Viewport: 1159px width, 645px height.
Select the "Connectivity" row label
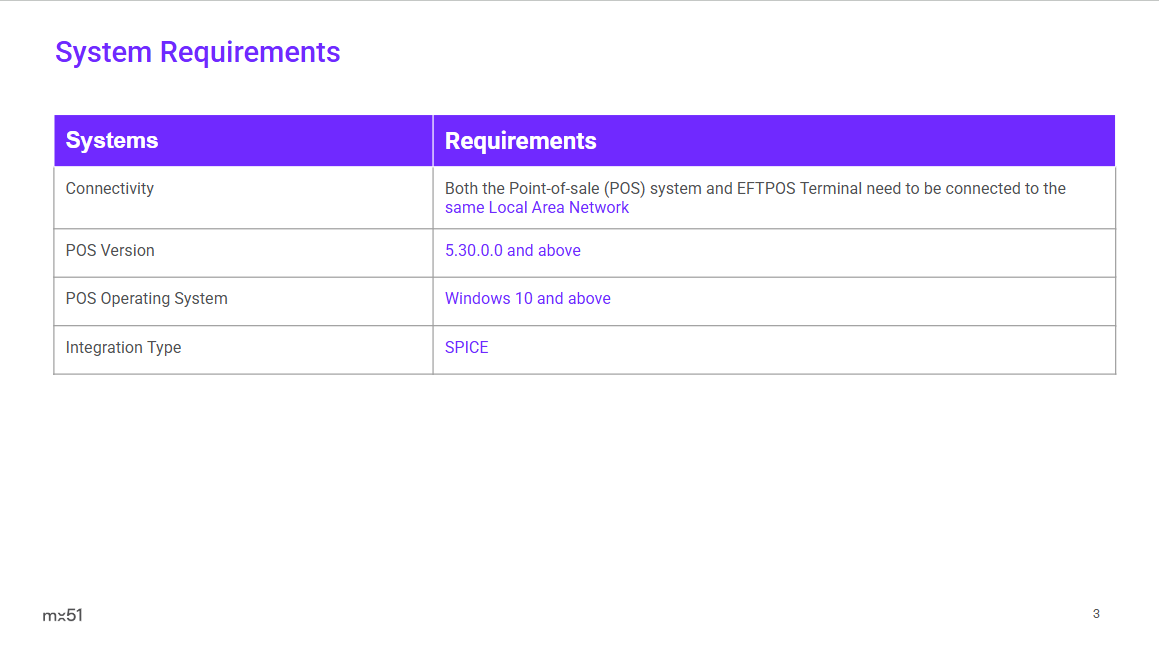click(x=110, y=188)
